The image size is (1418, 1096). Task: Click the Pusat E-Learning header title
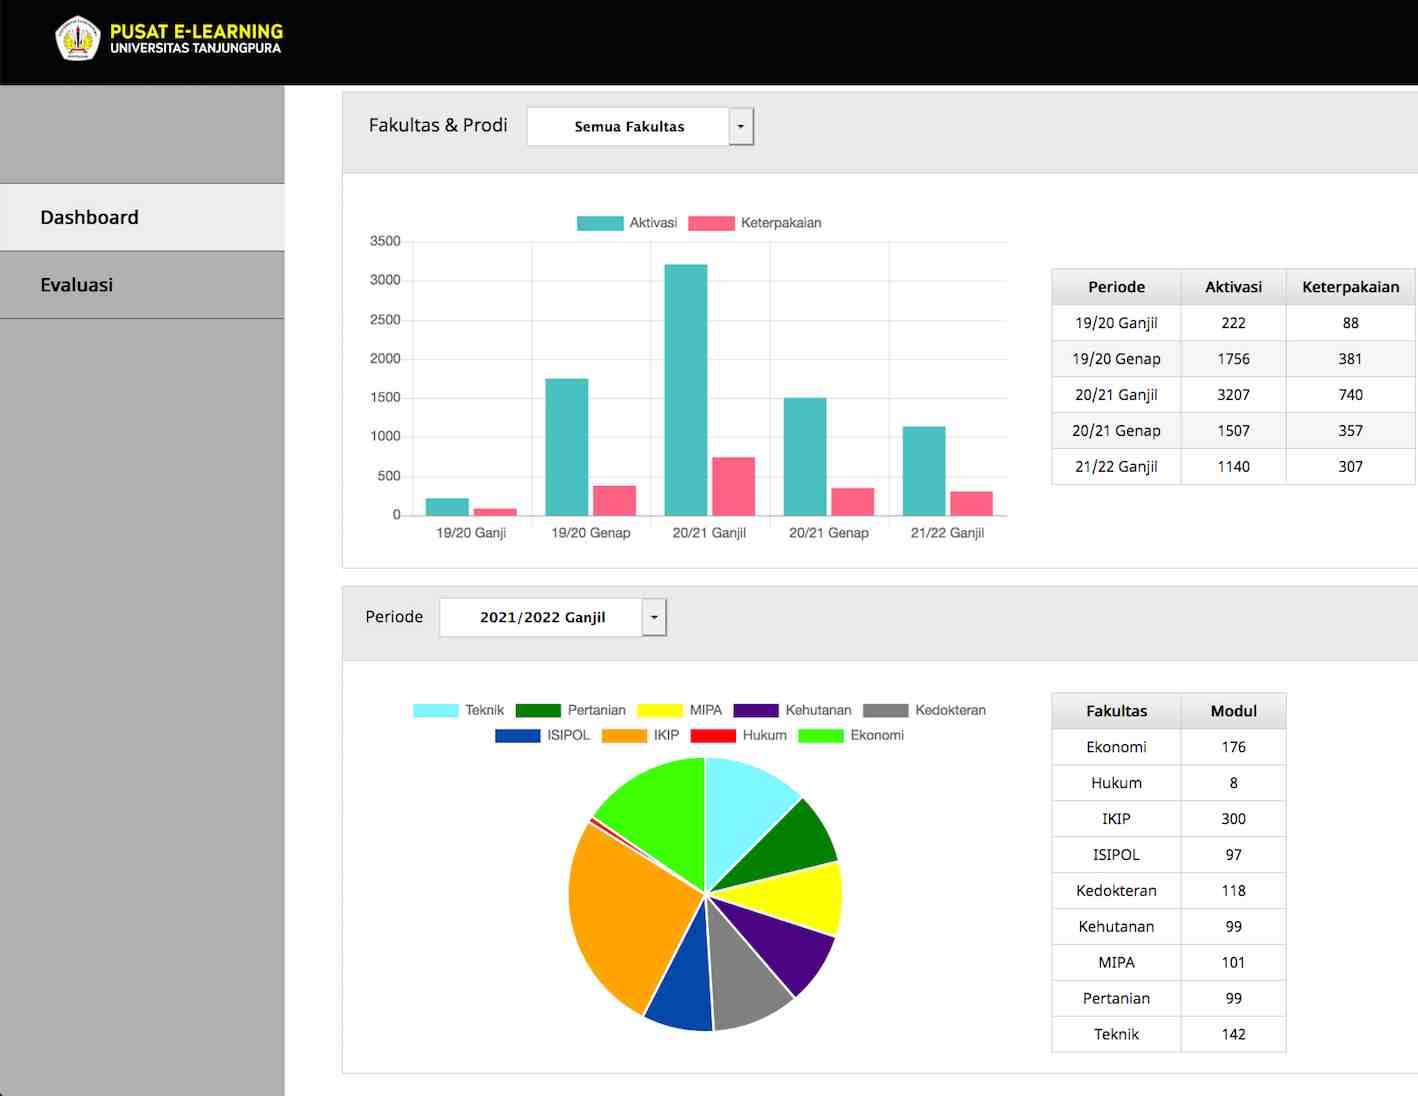196,32
